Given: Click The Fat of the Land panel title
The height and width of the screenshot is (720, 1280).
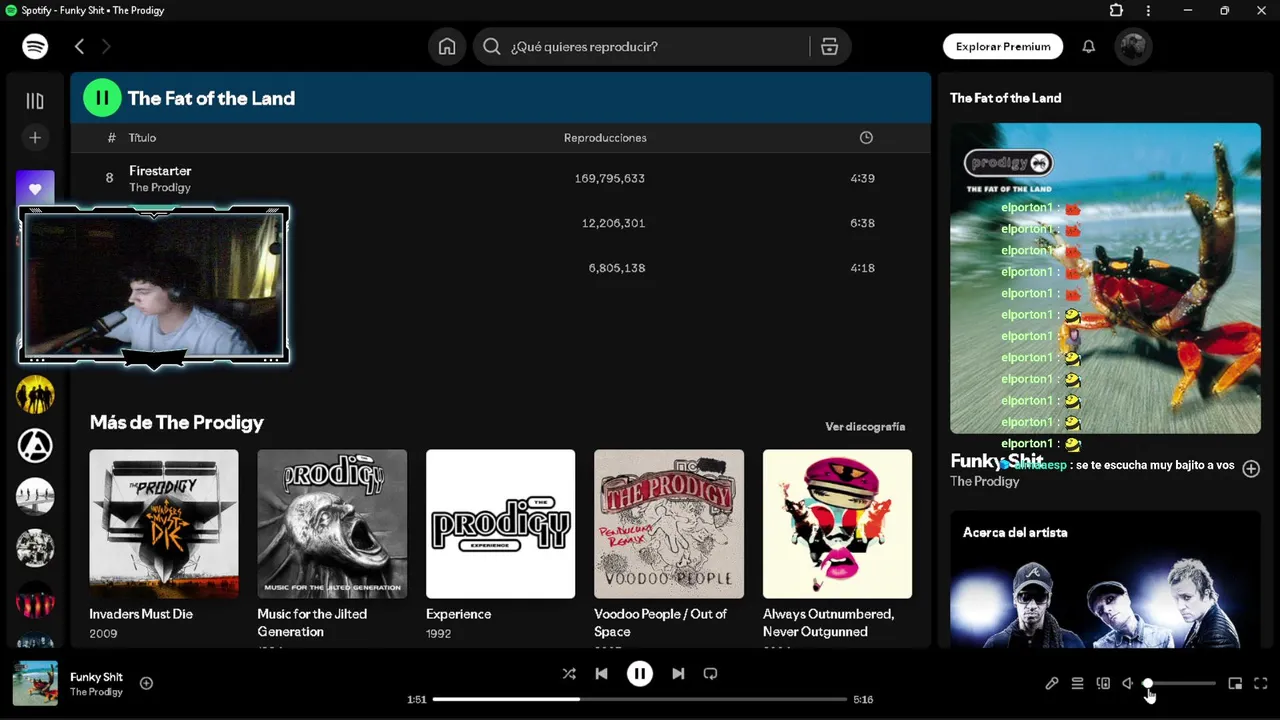Looking at the screenshot, I should [1005, 98].
